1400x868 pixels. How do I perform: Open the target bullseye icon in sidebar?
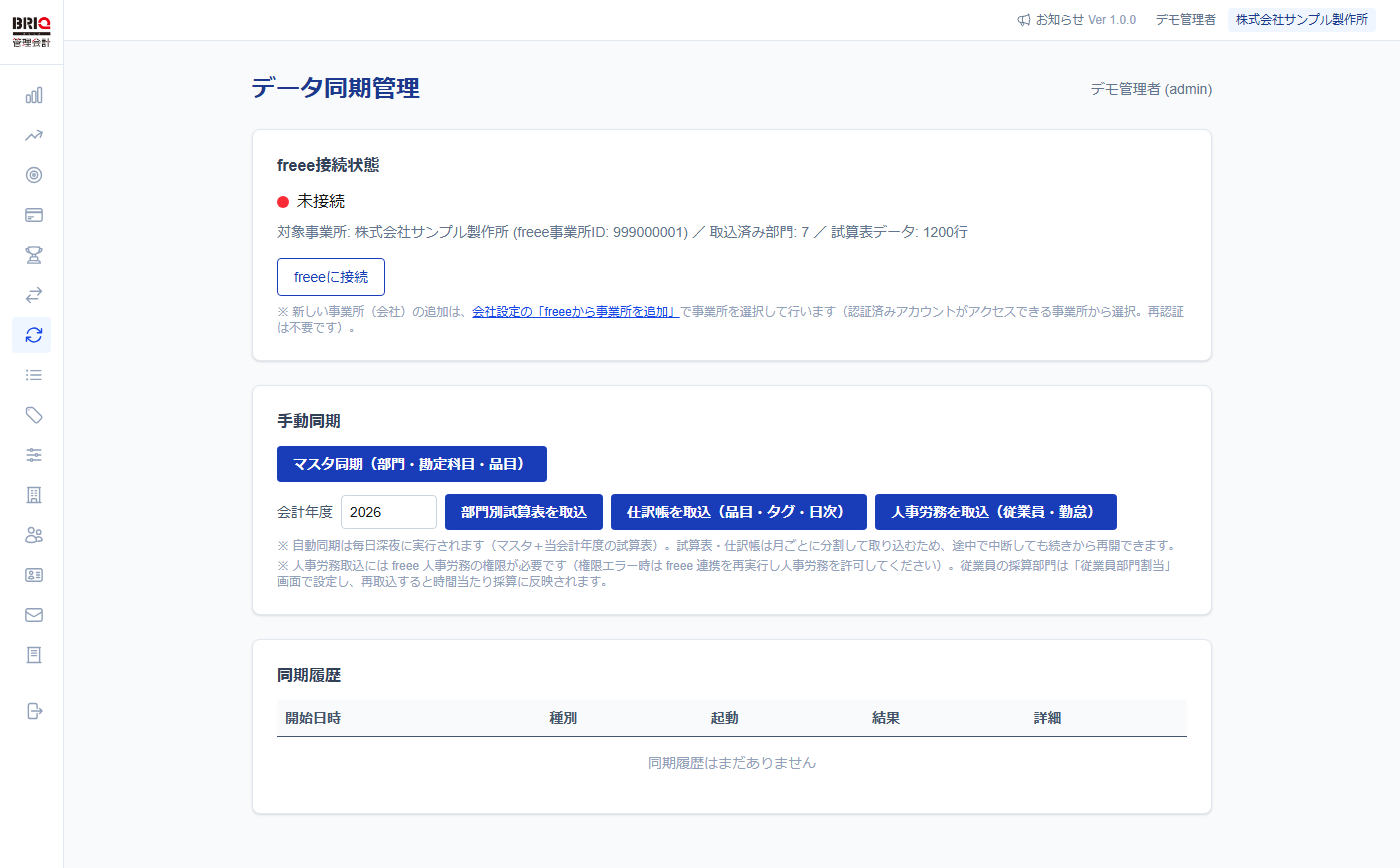33,175
